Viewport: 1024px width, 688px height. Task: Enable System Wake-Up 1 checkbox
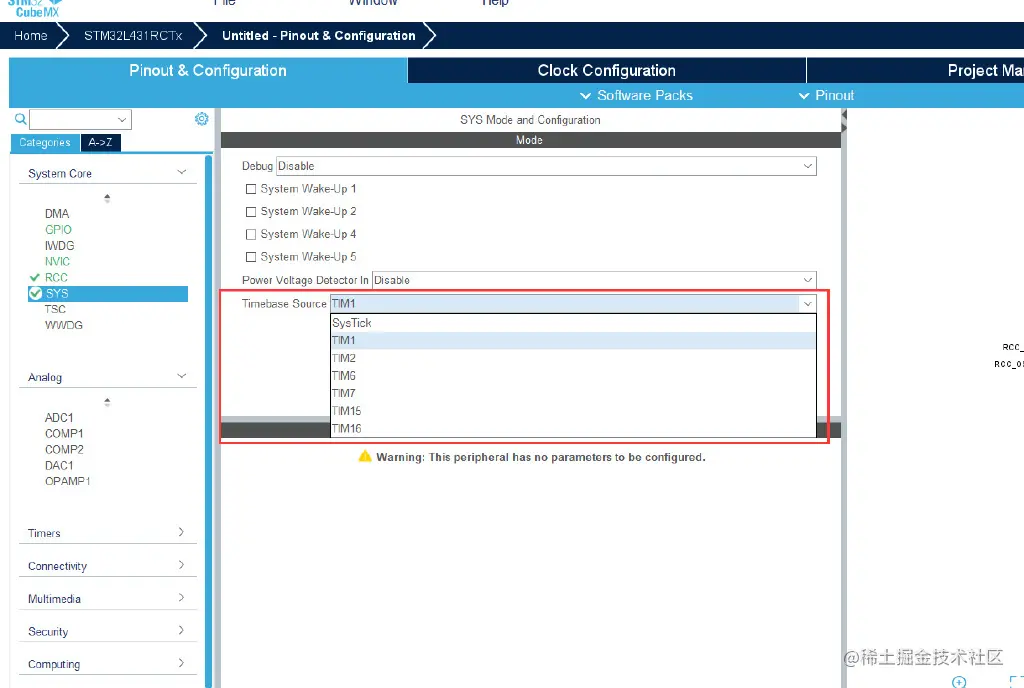tap(250, 189)
